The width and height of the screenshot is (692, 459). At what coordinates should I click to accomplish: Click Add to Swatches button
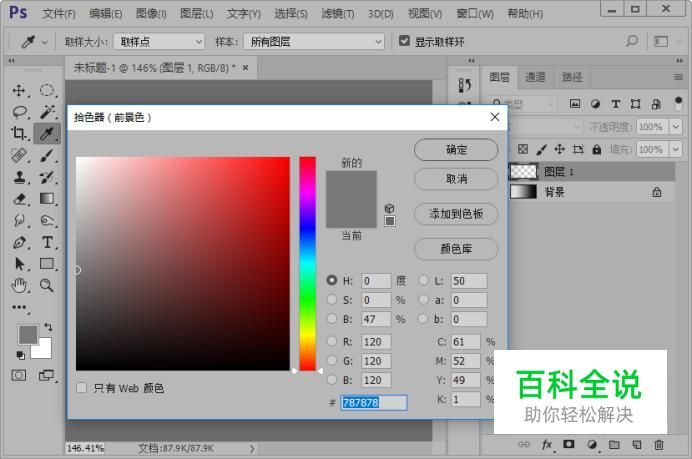point(456,214)
